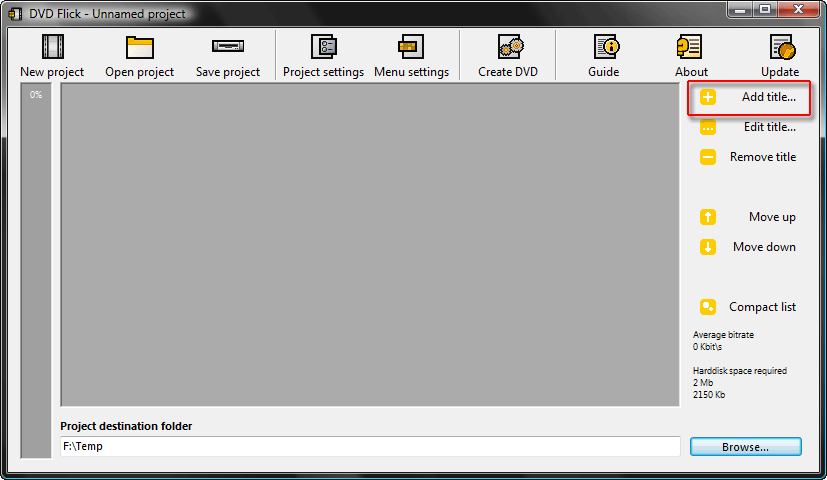
Task: Open the Guide help icon
Action: click(607, 47)
